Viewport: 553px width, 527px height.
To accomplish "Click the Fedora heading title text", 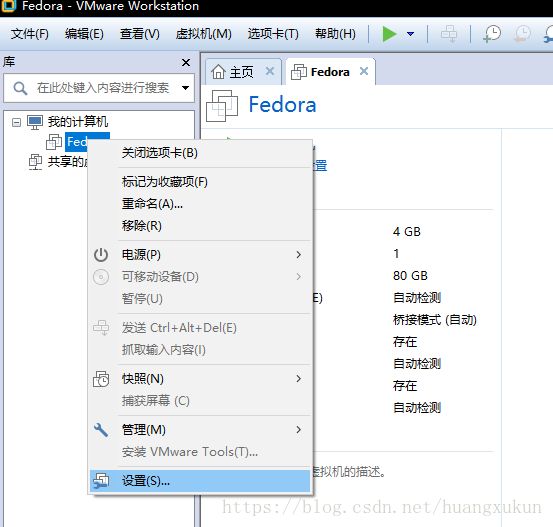I will pyautogui.click(x=282, y=105).
